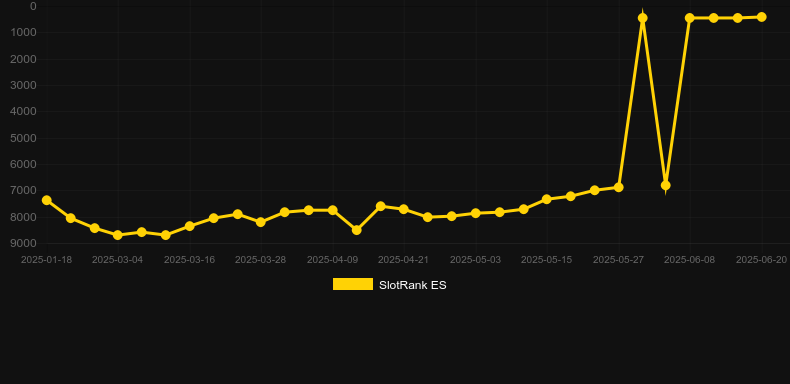Click the 2025-04-21 date label
The image size is (790, 384).
click(x=404, y=260)
